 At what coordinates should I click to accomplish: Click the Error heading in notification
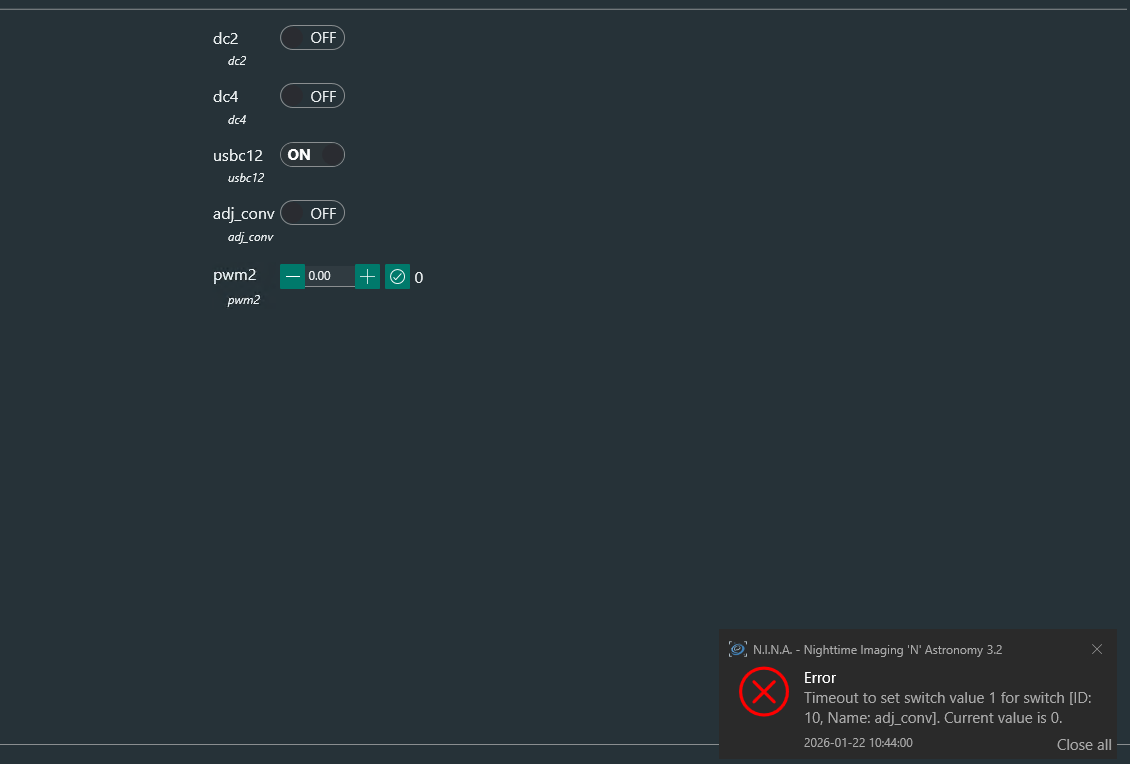[819, 678]
